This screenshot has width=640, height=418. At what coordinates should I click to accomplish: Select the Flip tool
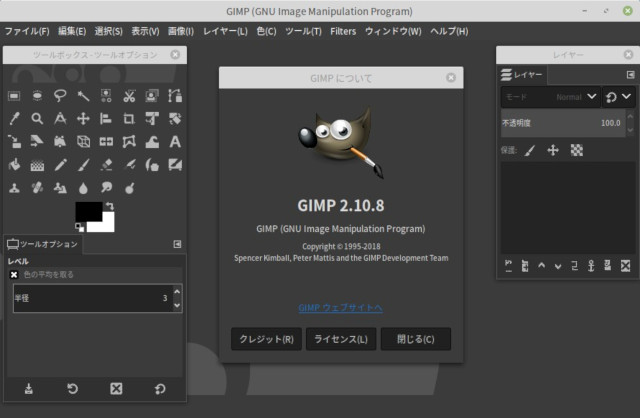click(x=106, y=142)
